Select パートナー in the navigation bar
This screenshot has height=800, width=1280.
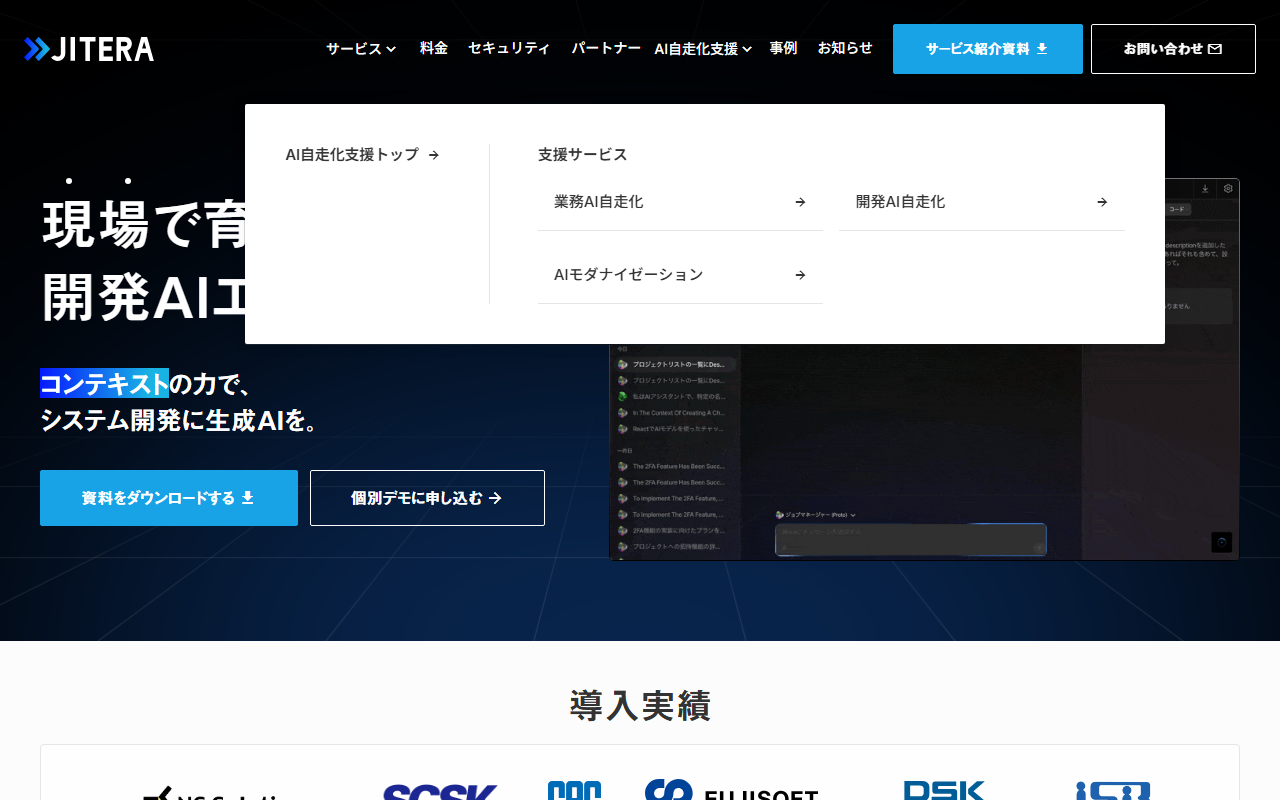pyautogui.click(x=605, y=48)
